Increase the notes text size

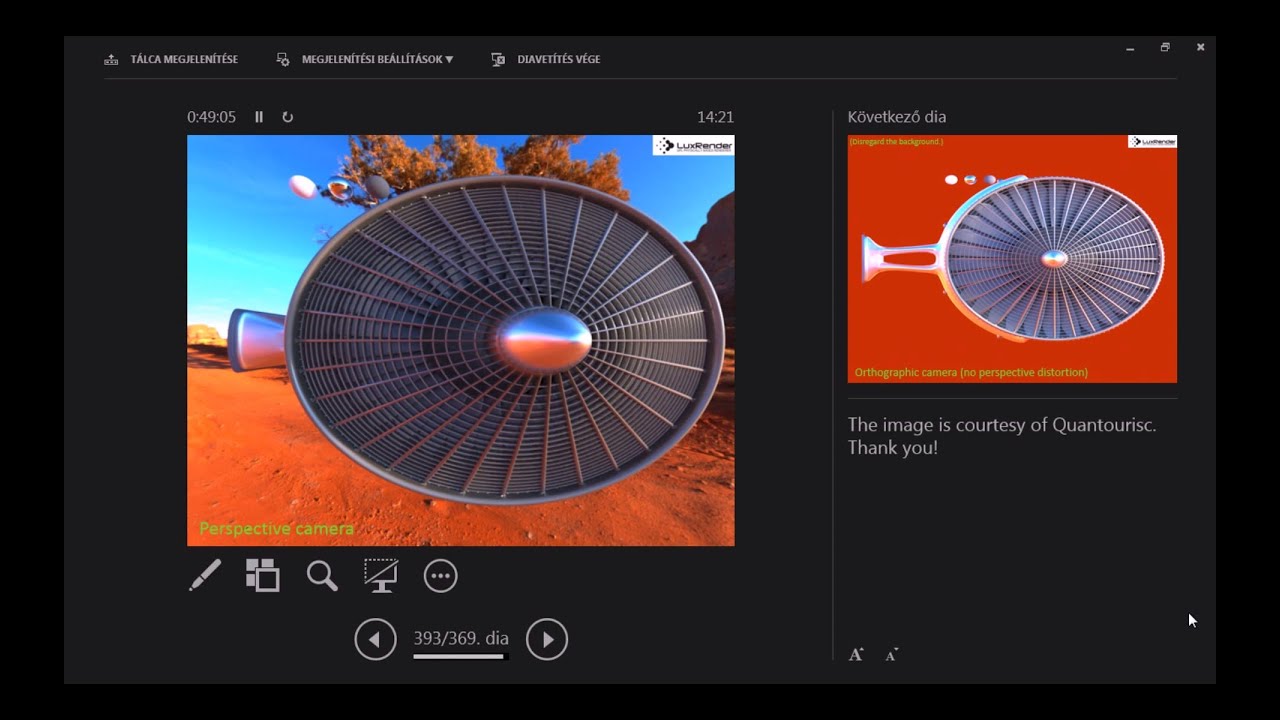[856, 655]
